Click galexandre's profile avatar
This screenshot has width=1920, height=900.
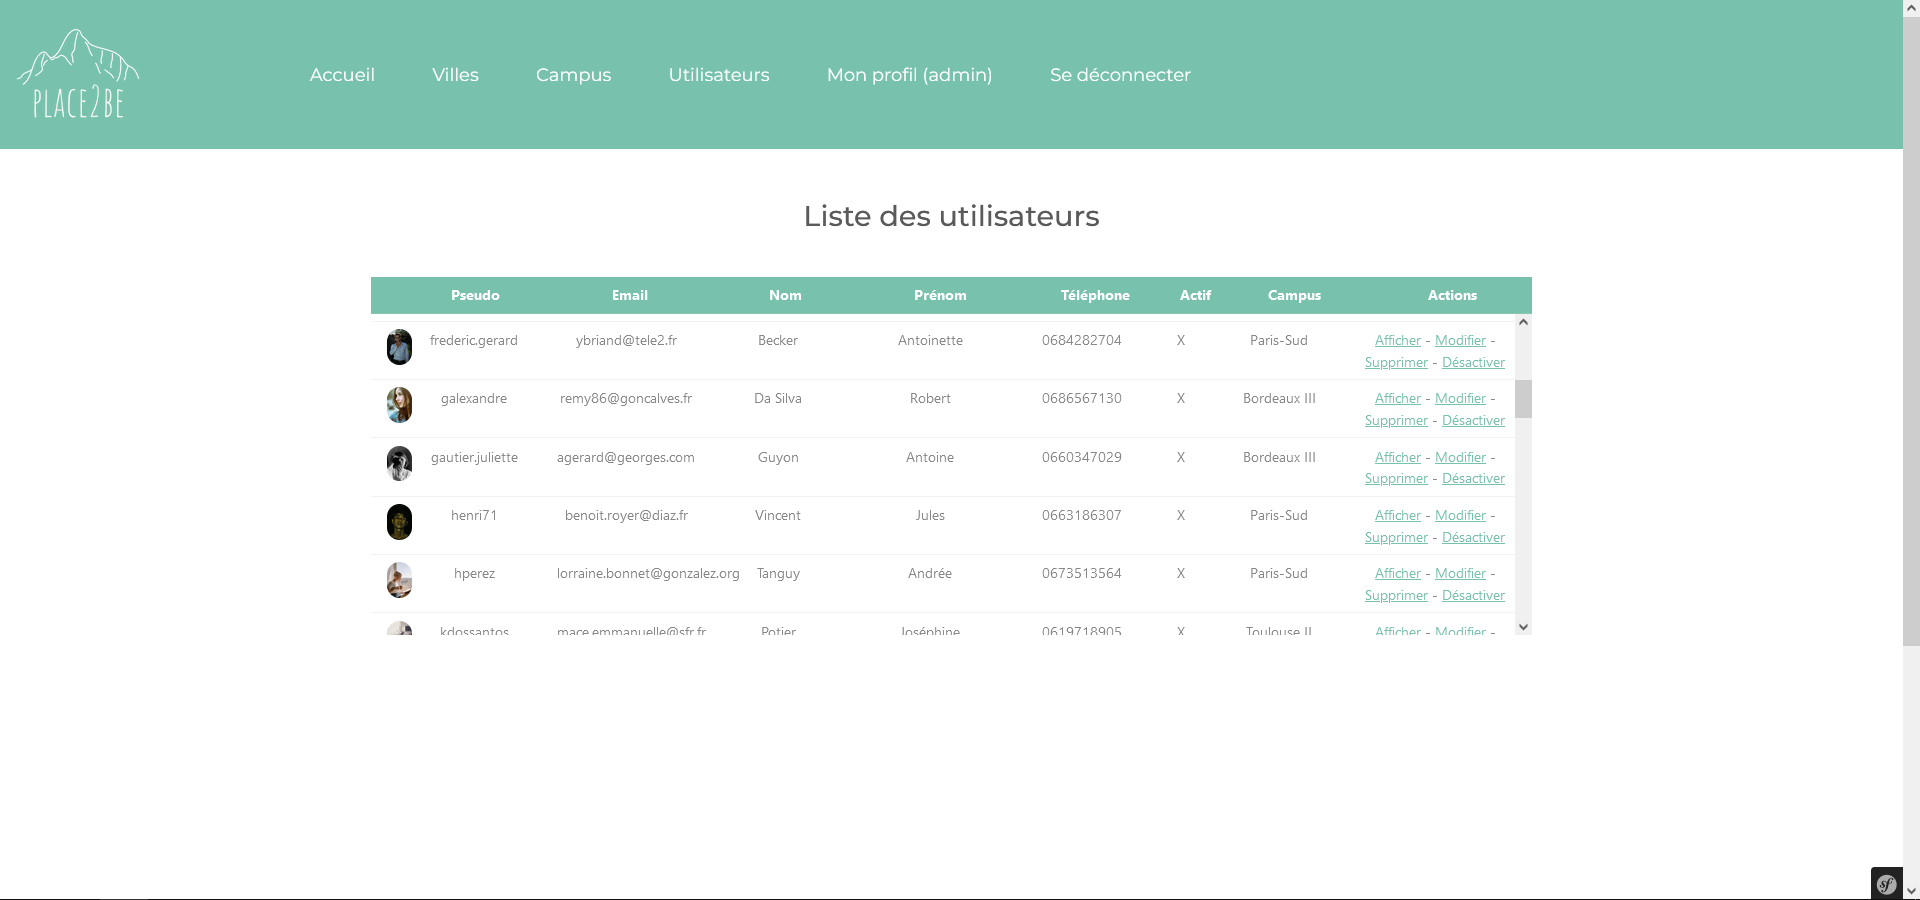399,405
